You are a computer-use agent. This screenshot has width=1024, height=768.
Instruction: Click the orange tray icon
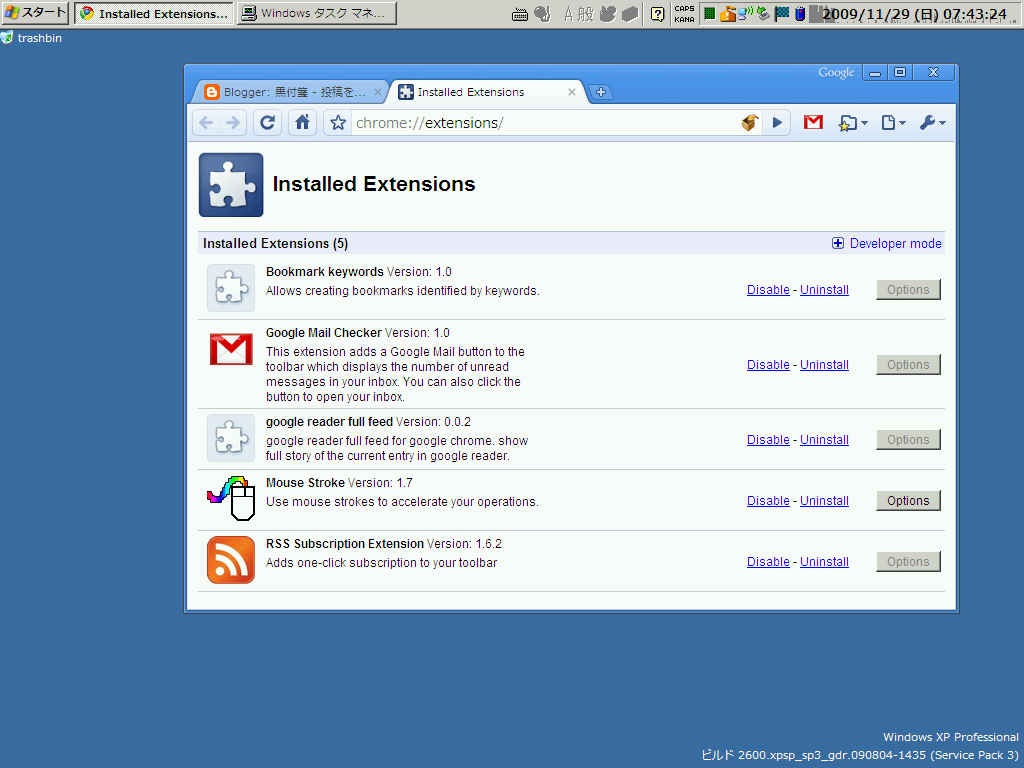point(728,13)
